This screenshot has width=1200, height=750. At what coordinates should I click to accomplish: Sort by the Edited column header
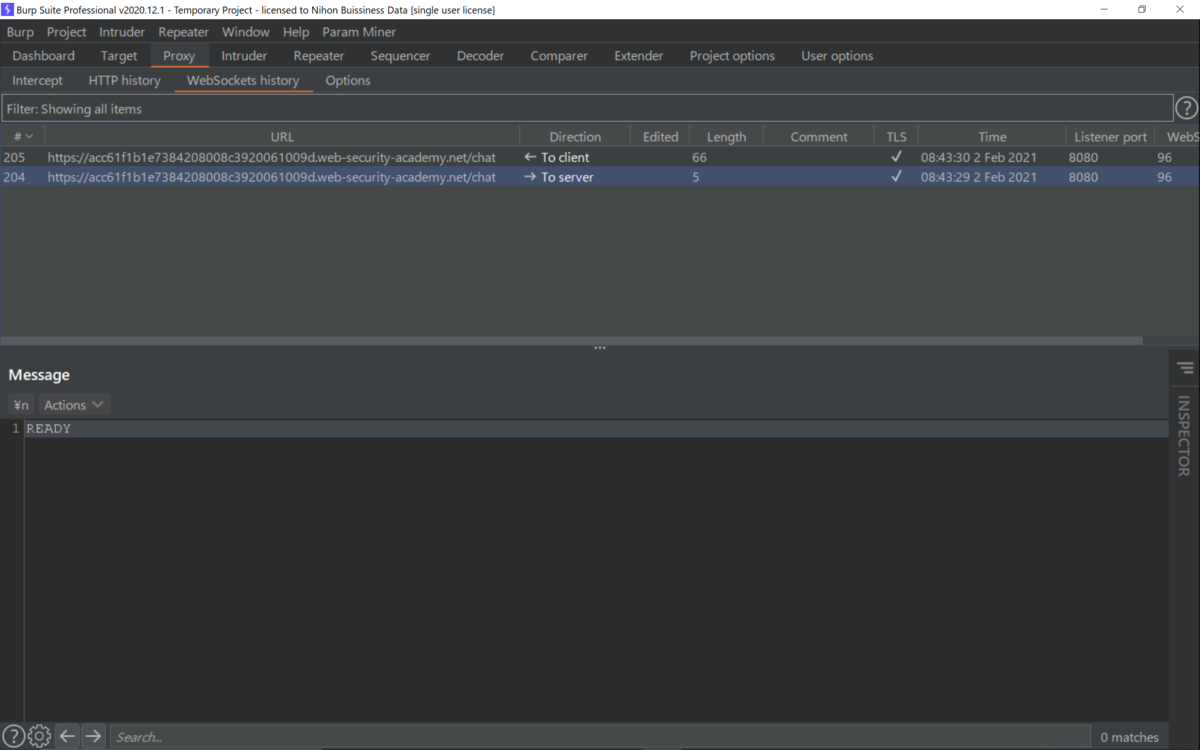pyautogui.click(x=660, y=137)
